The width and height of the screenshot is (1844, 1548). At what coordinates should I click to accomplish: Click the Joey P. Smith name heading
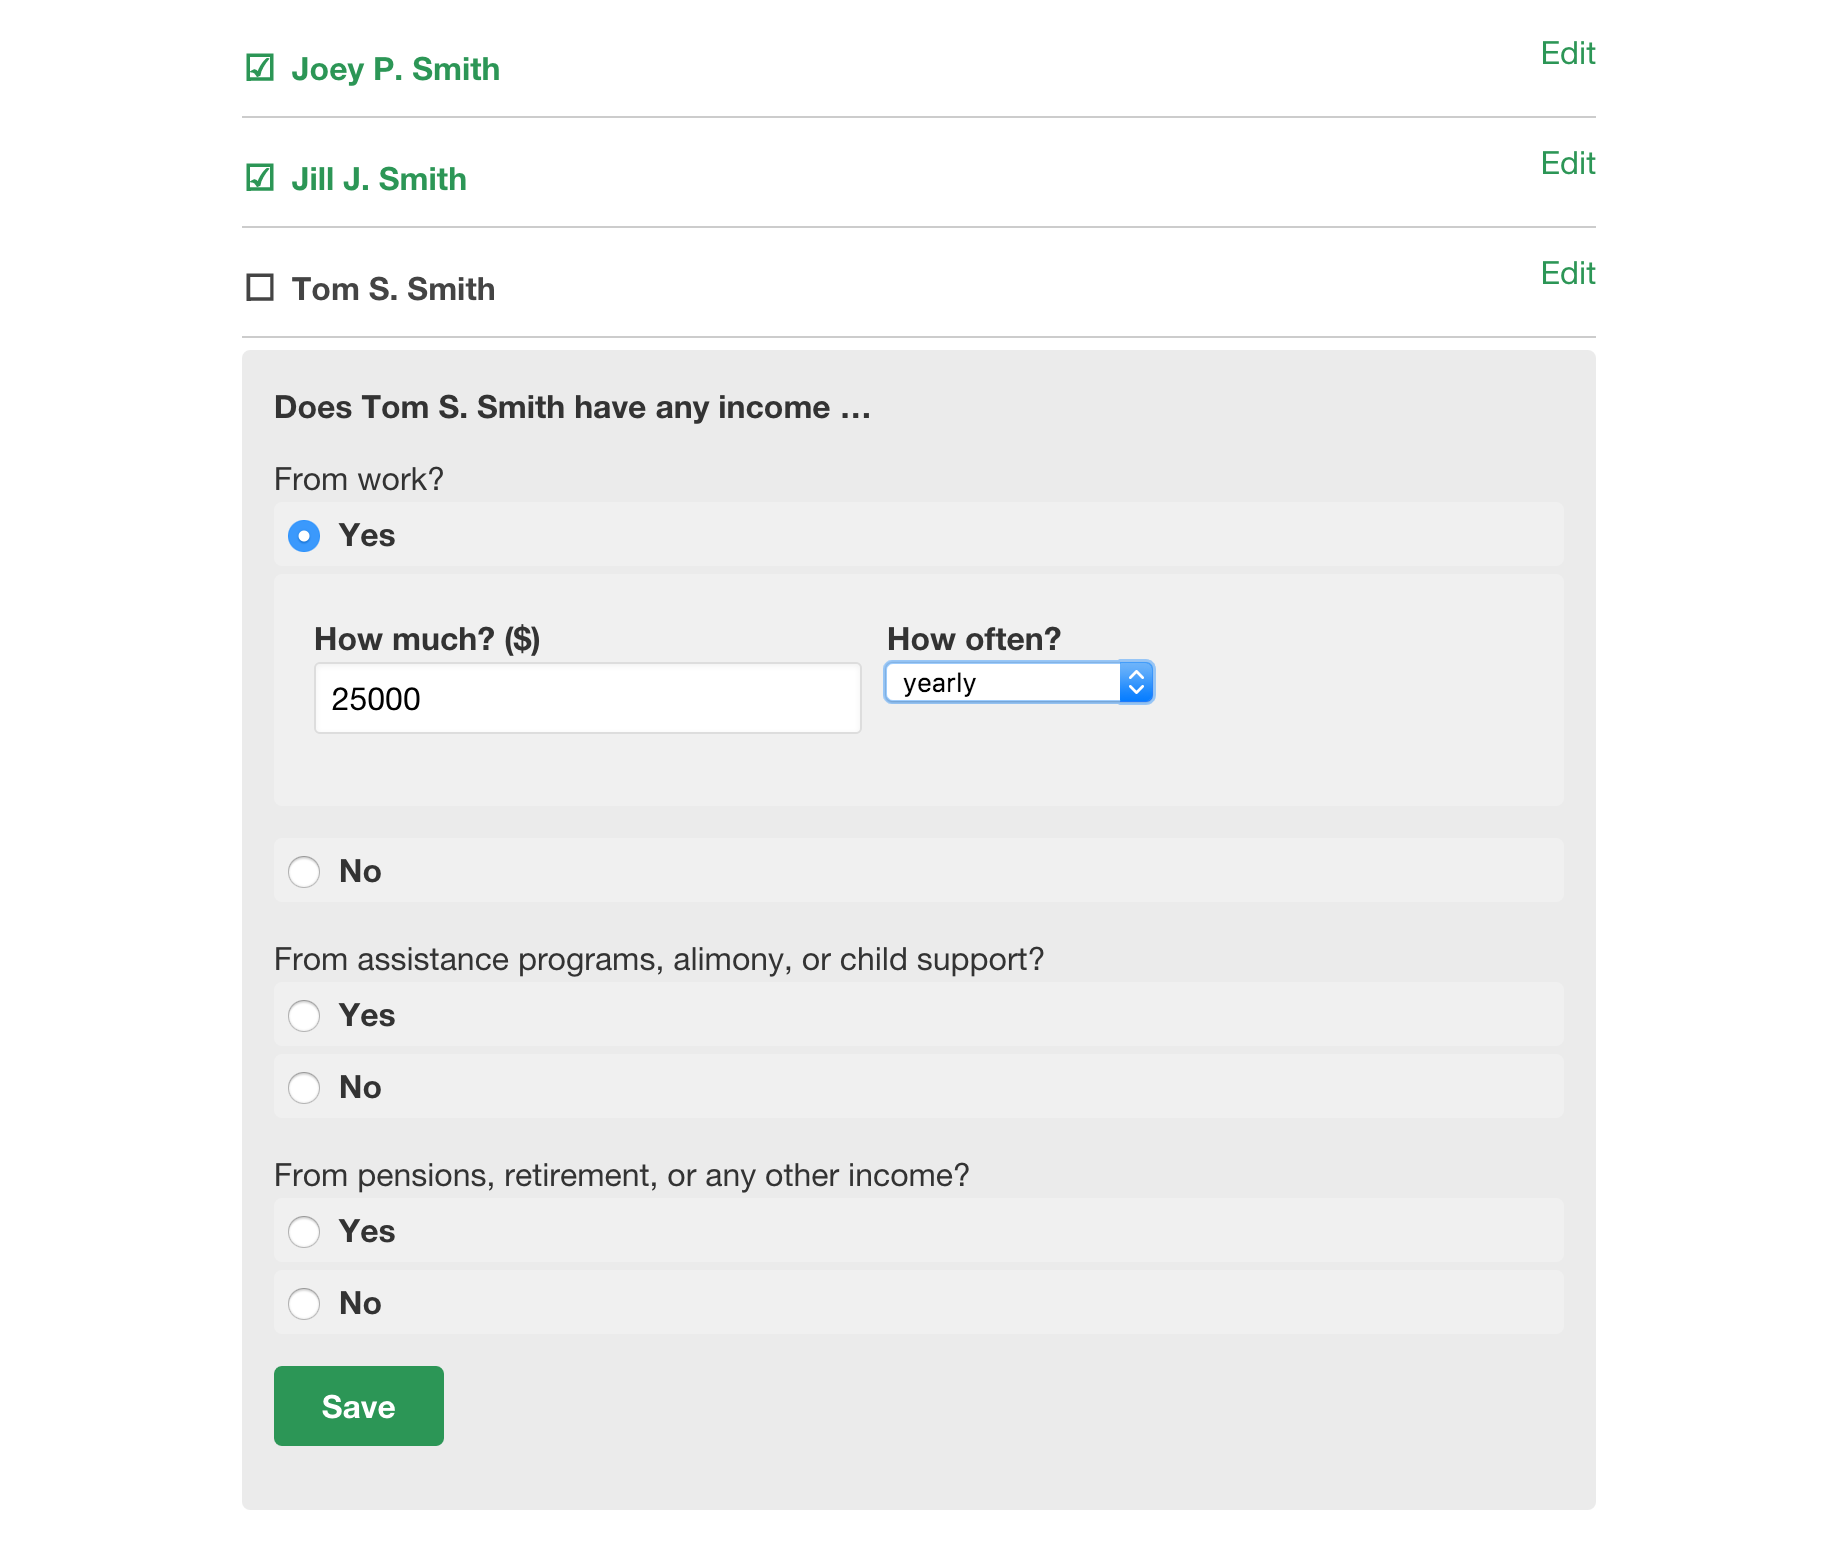click(395, 69)
